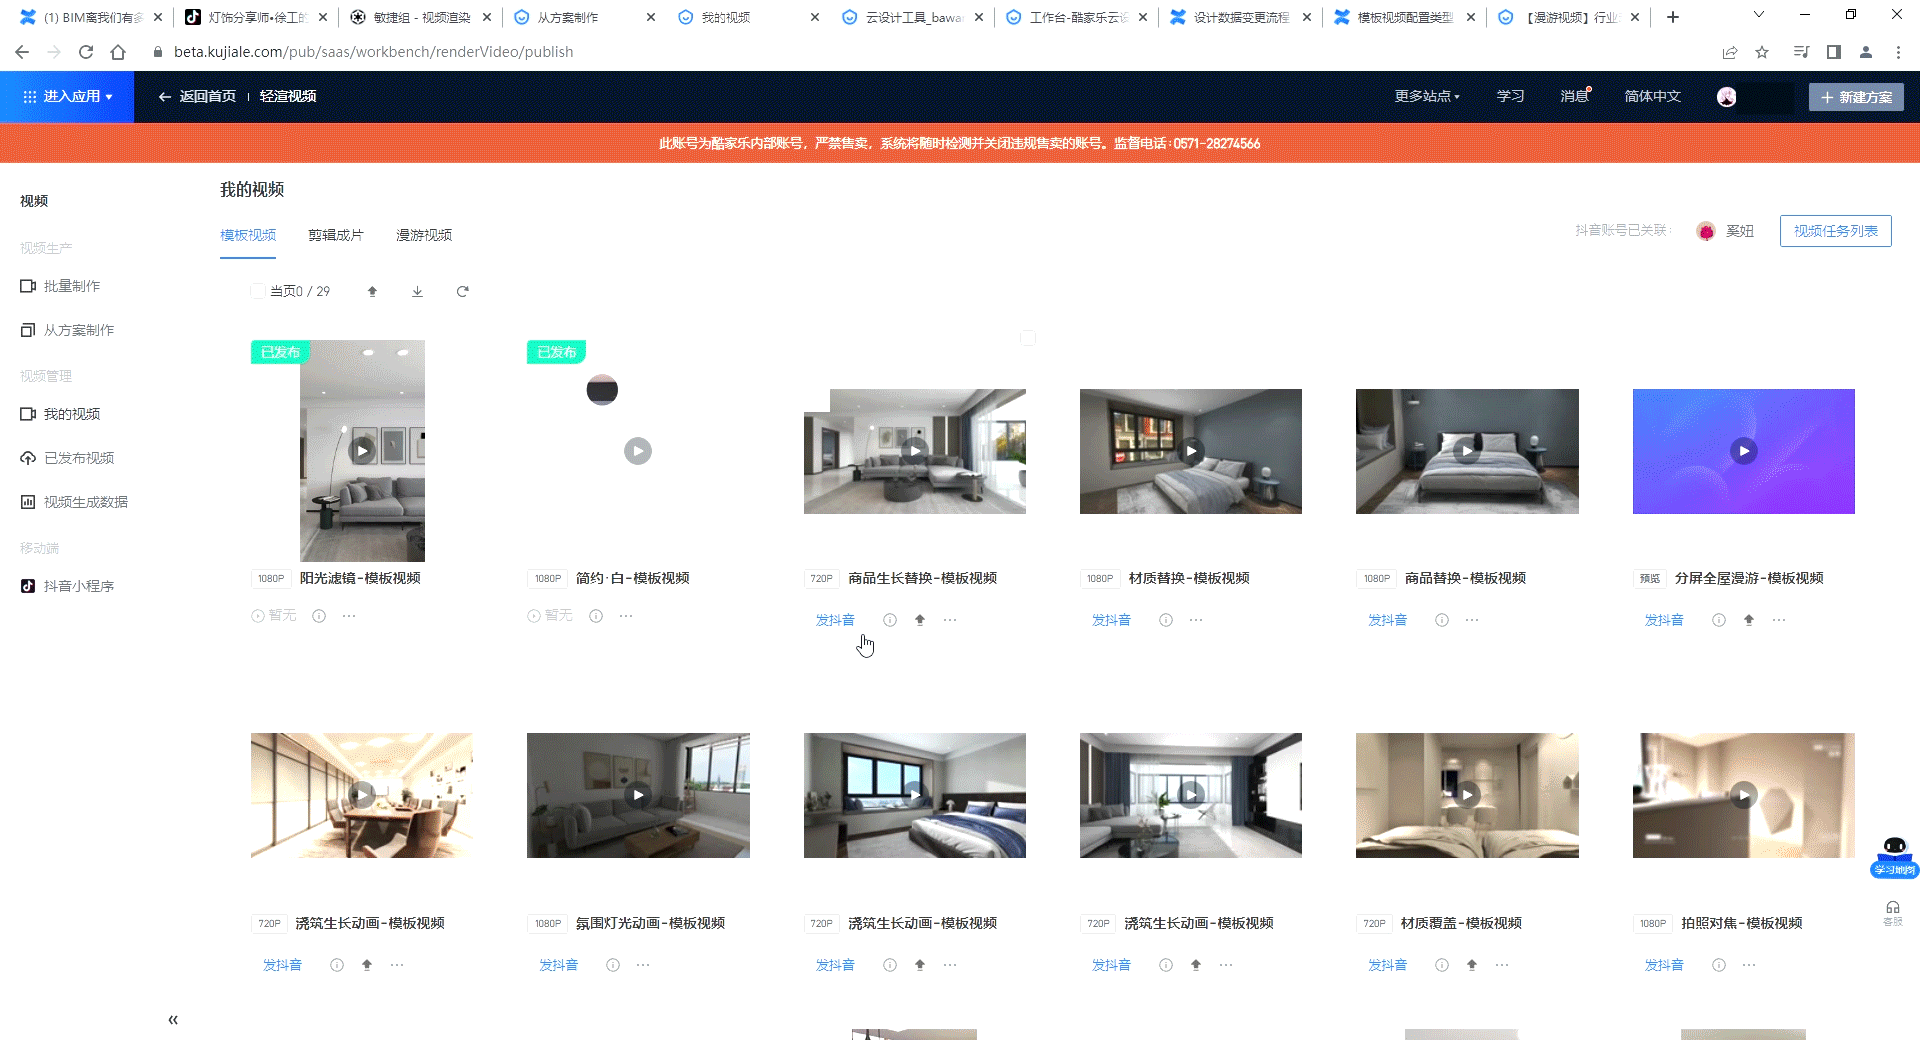
Task: Click the batch upload arrow icon in toolbar
Action: point(372,292)
